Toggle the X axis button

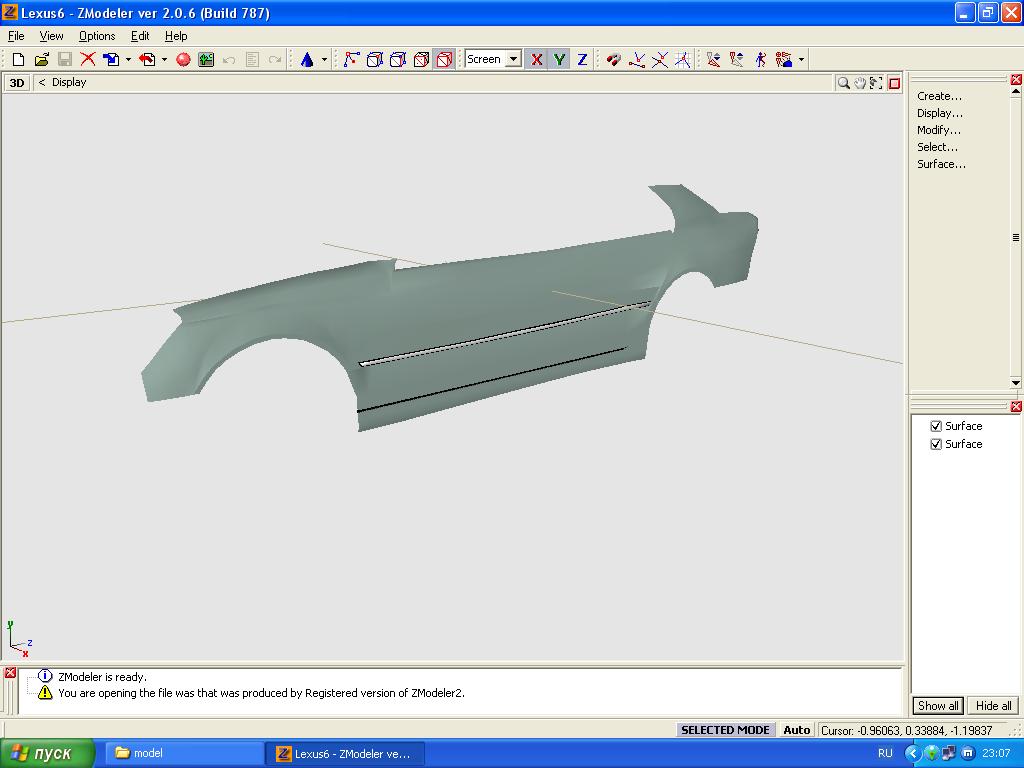coord(537,60)
